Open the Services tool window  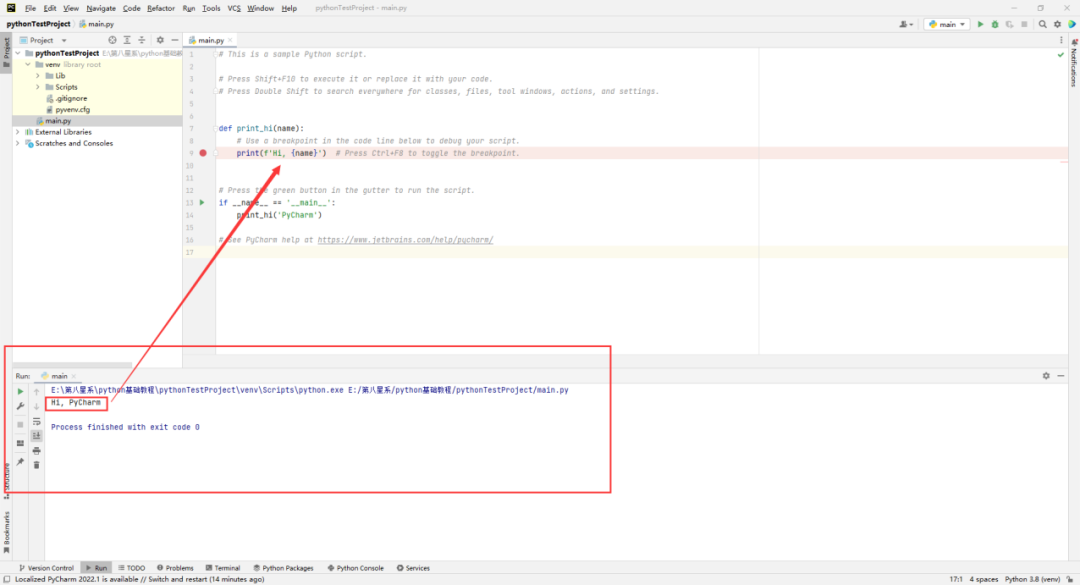(413, 568)
